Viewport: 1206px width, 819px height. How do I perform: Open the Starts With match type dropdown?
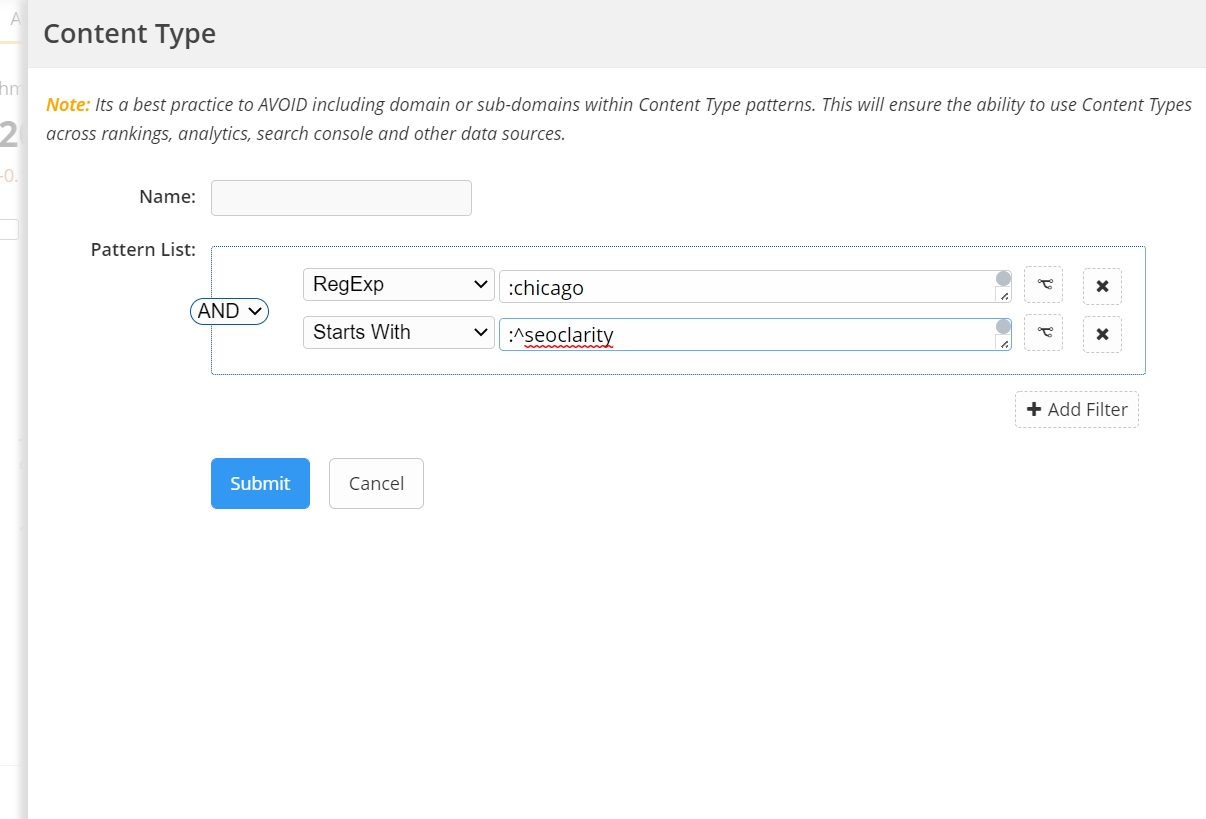398,332
